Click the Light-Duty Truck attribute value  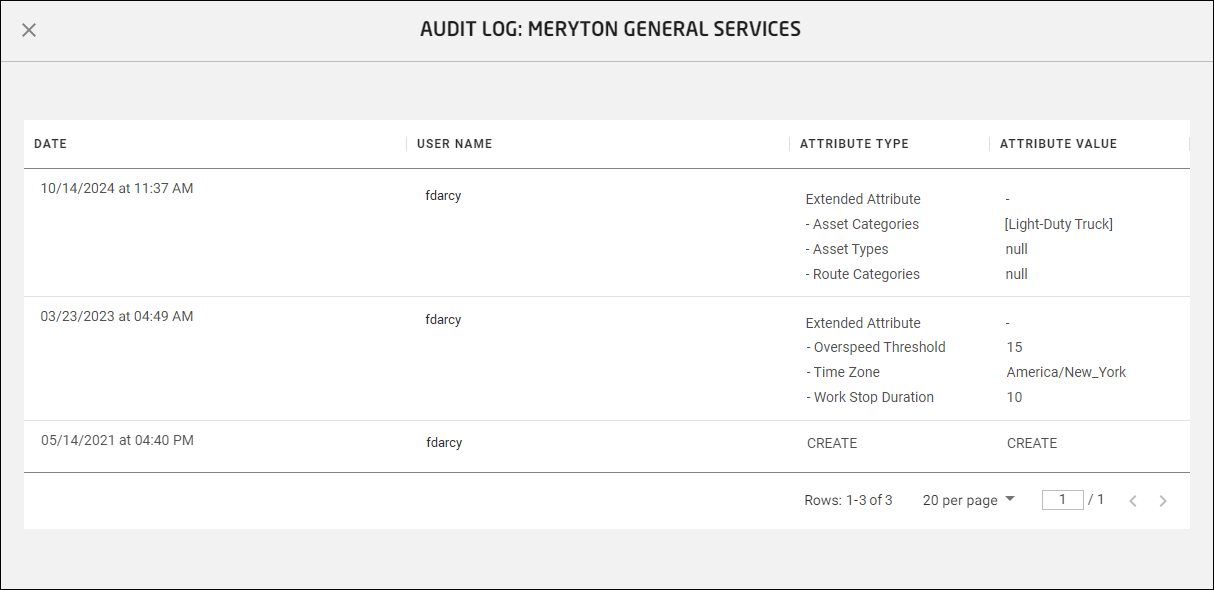(x=1059, y=224)
